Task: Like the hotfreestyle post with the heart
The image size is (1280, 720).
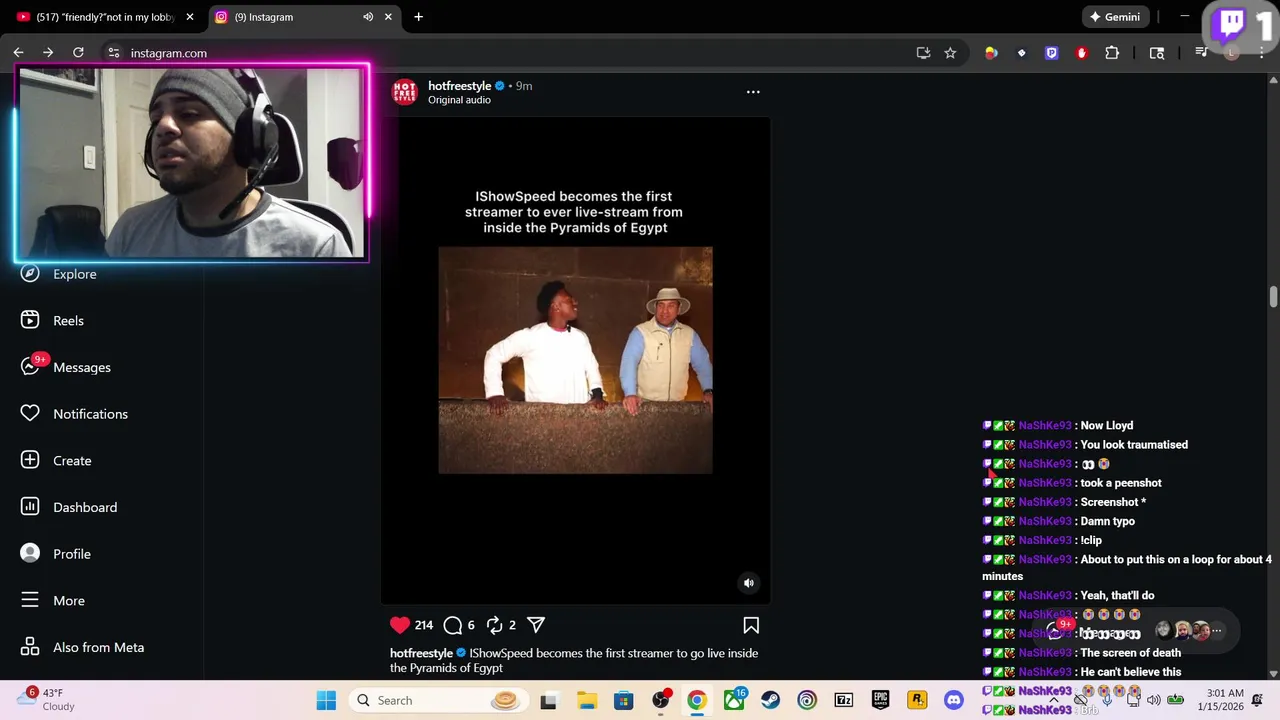Action: pyautogui.click(x=400, y=625)
